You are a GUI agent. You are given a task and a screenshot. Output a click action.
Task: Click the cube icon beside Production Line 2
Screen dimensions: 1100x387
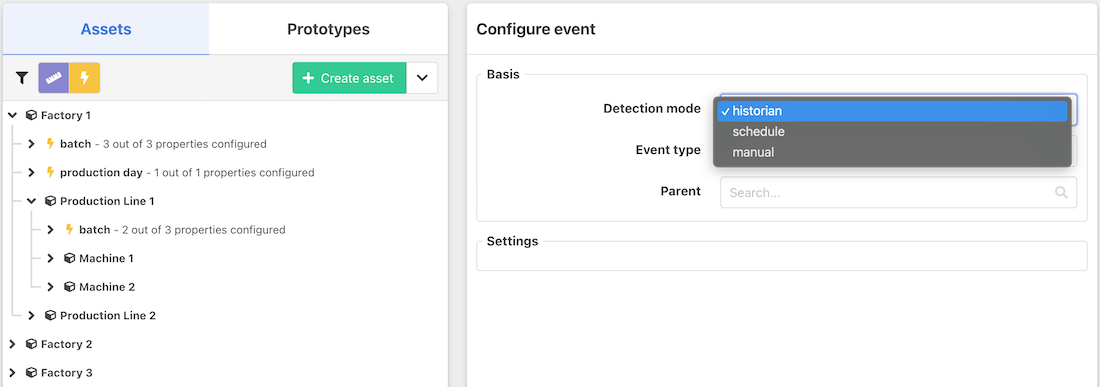click(50, 315)
